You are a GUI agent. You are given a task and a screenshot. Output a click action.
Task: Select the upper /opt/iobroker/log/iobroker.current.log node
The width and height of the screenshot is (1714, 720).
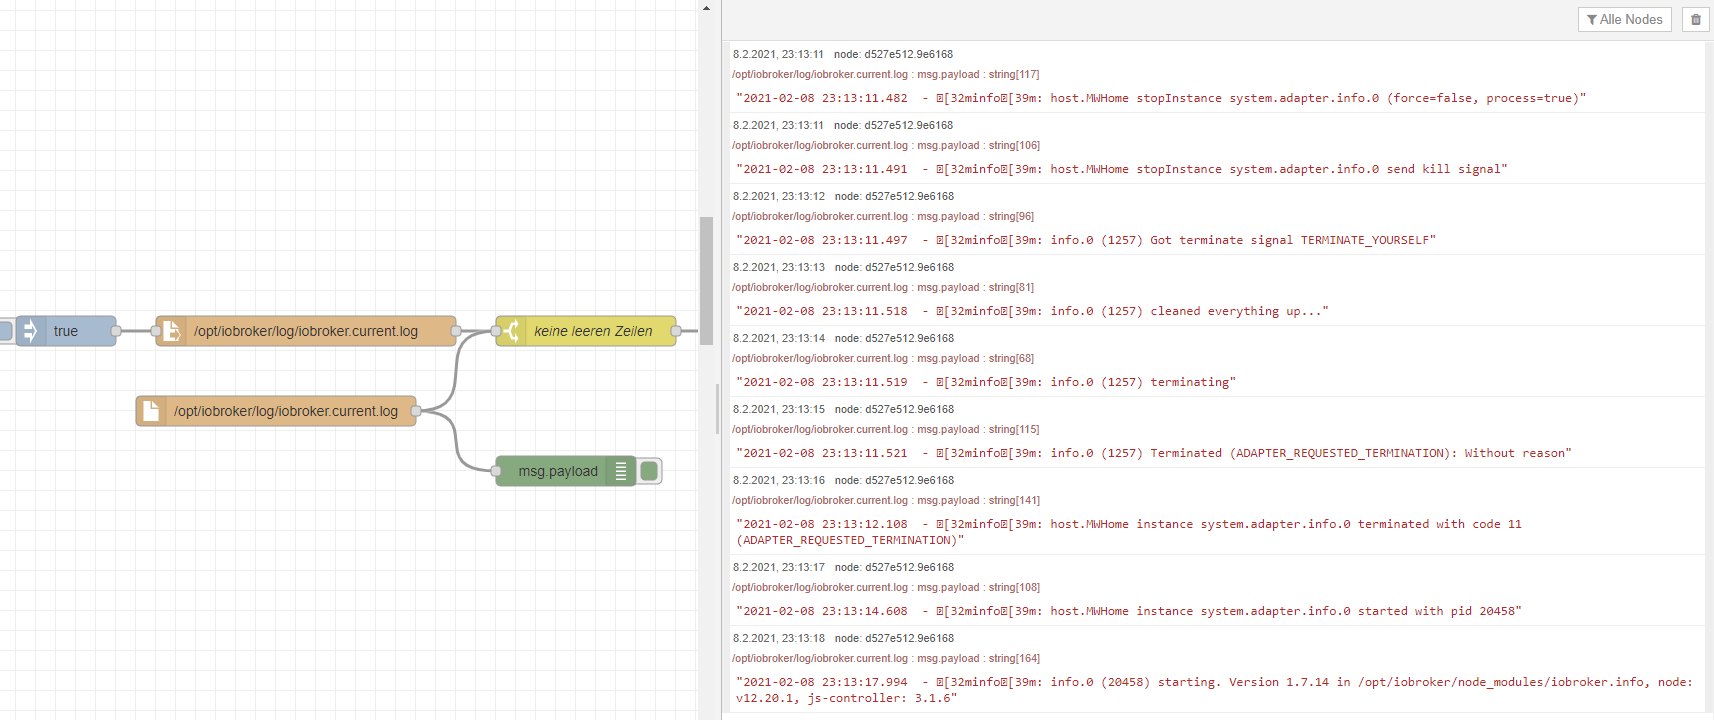pos(306,331)
